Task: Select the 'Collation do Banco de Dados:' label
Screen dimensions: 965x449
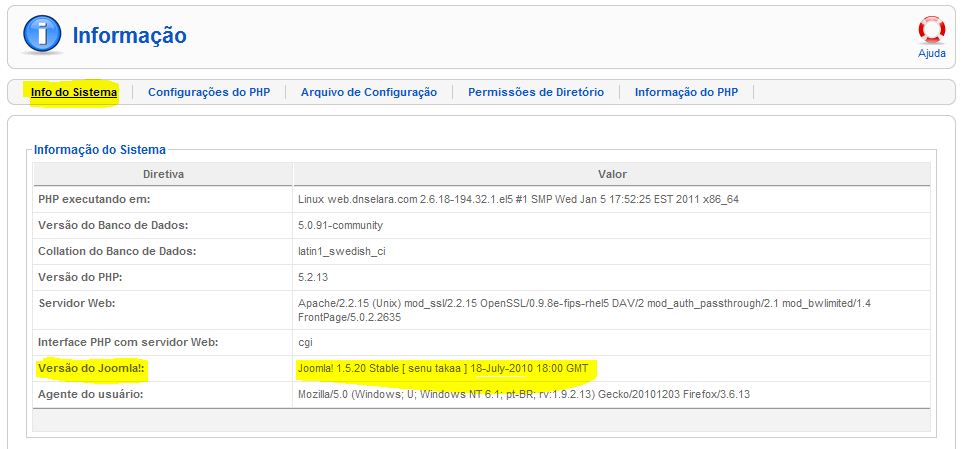Action: pos(118,252)
